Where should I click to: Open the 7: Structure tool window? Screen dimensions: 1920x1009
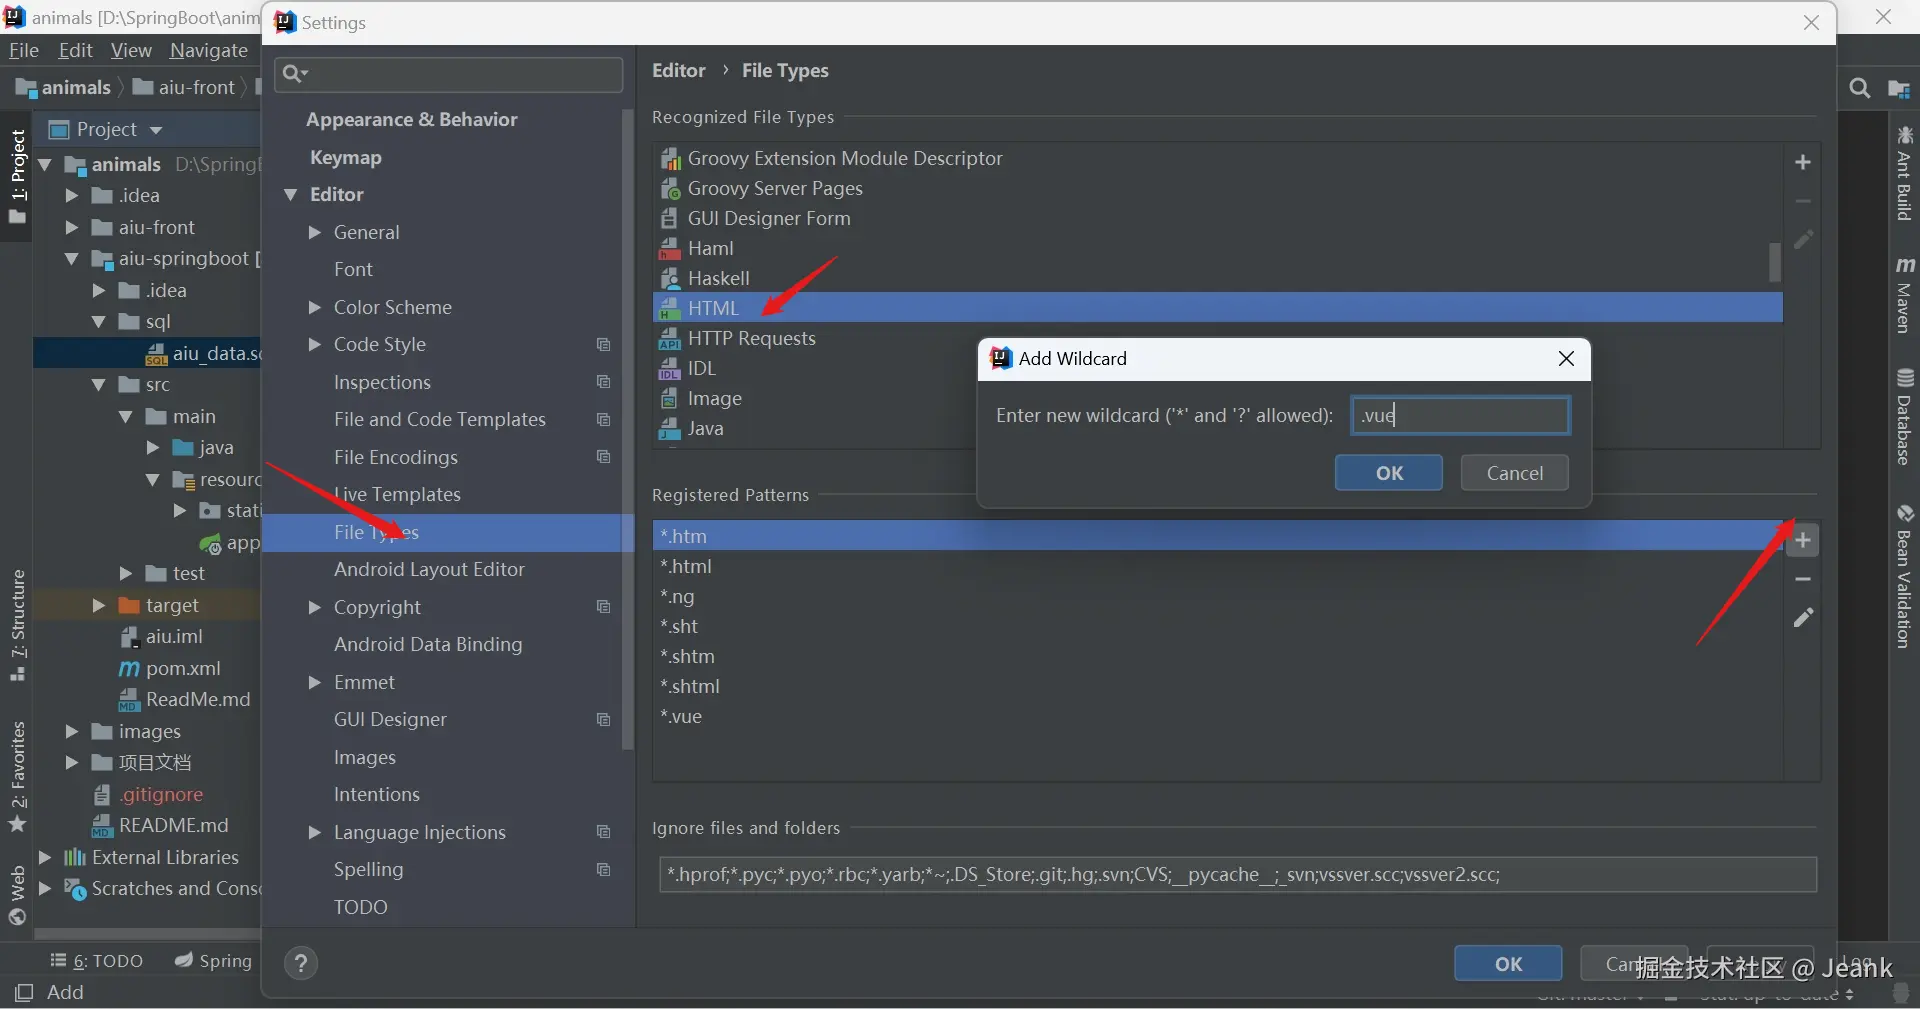pyautogui.click(x=17, y=625)
